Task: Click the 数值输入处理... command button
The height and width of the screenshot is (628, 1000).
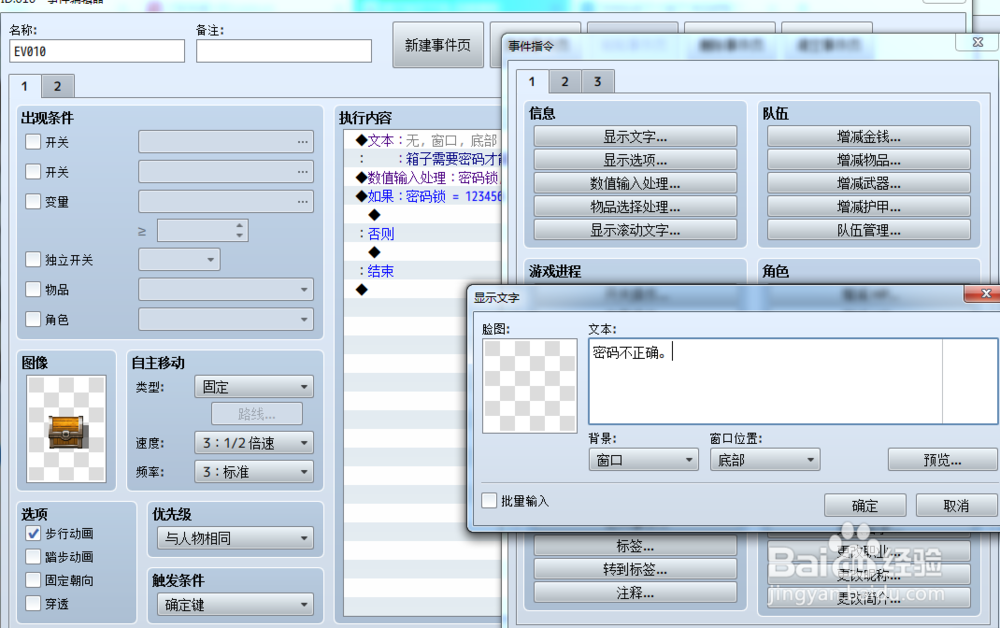Action: click(x=635, y=184)
